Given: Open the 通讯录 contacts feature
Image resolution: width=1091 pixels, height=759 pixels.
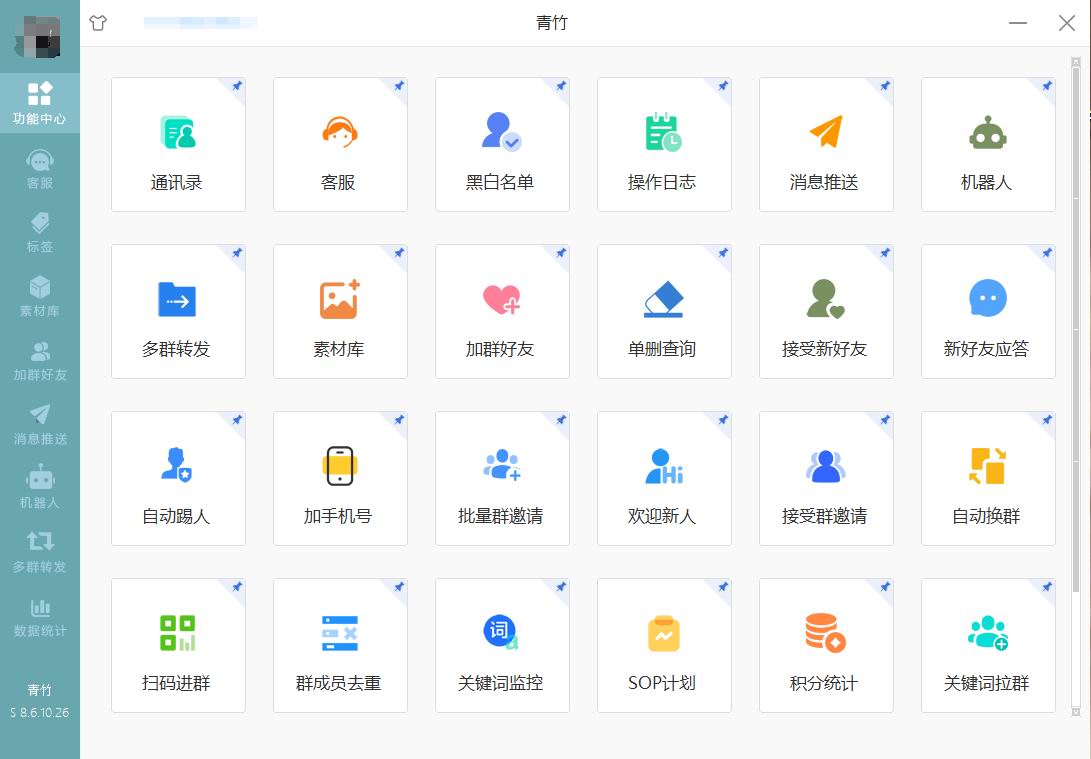Looking at the screenshot, I should (x=178, y=144).
